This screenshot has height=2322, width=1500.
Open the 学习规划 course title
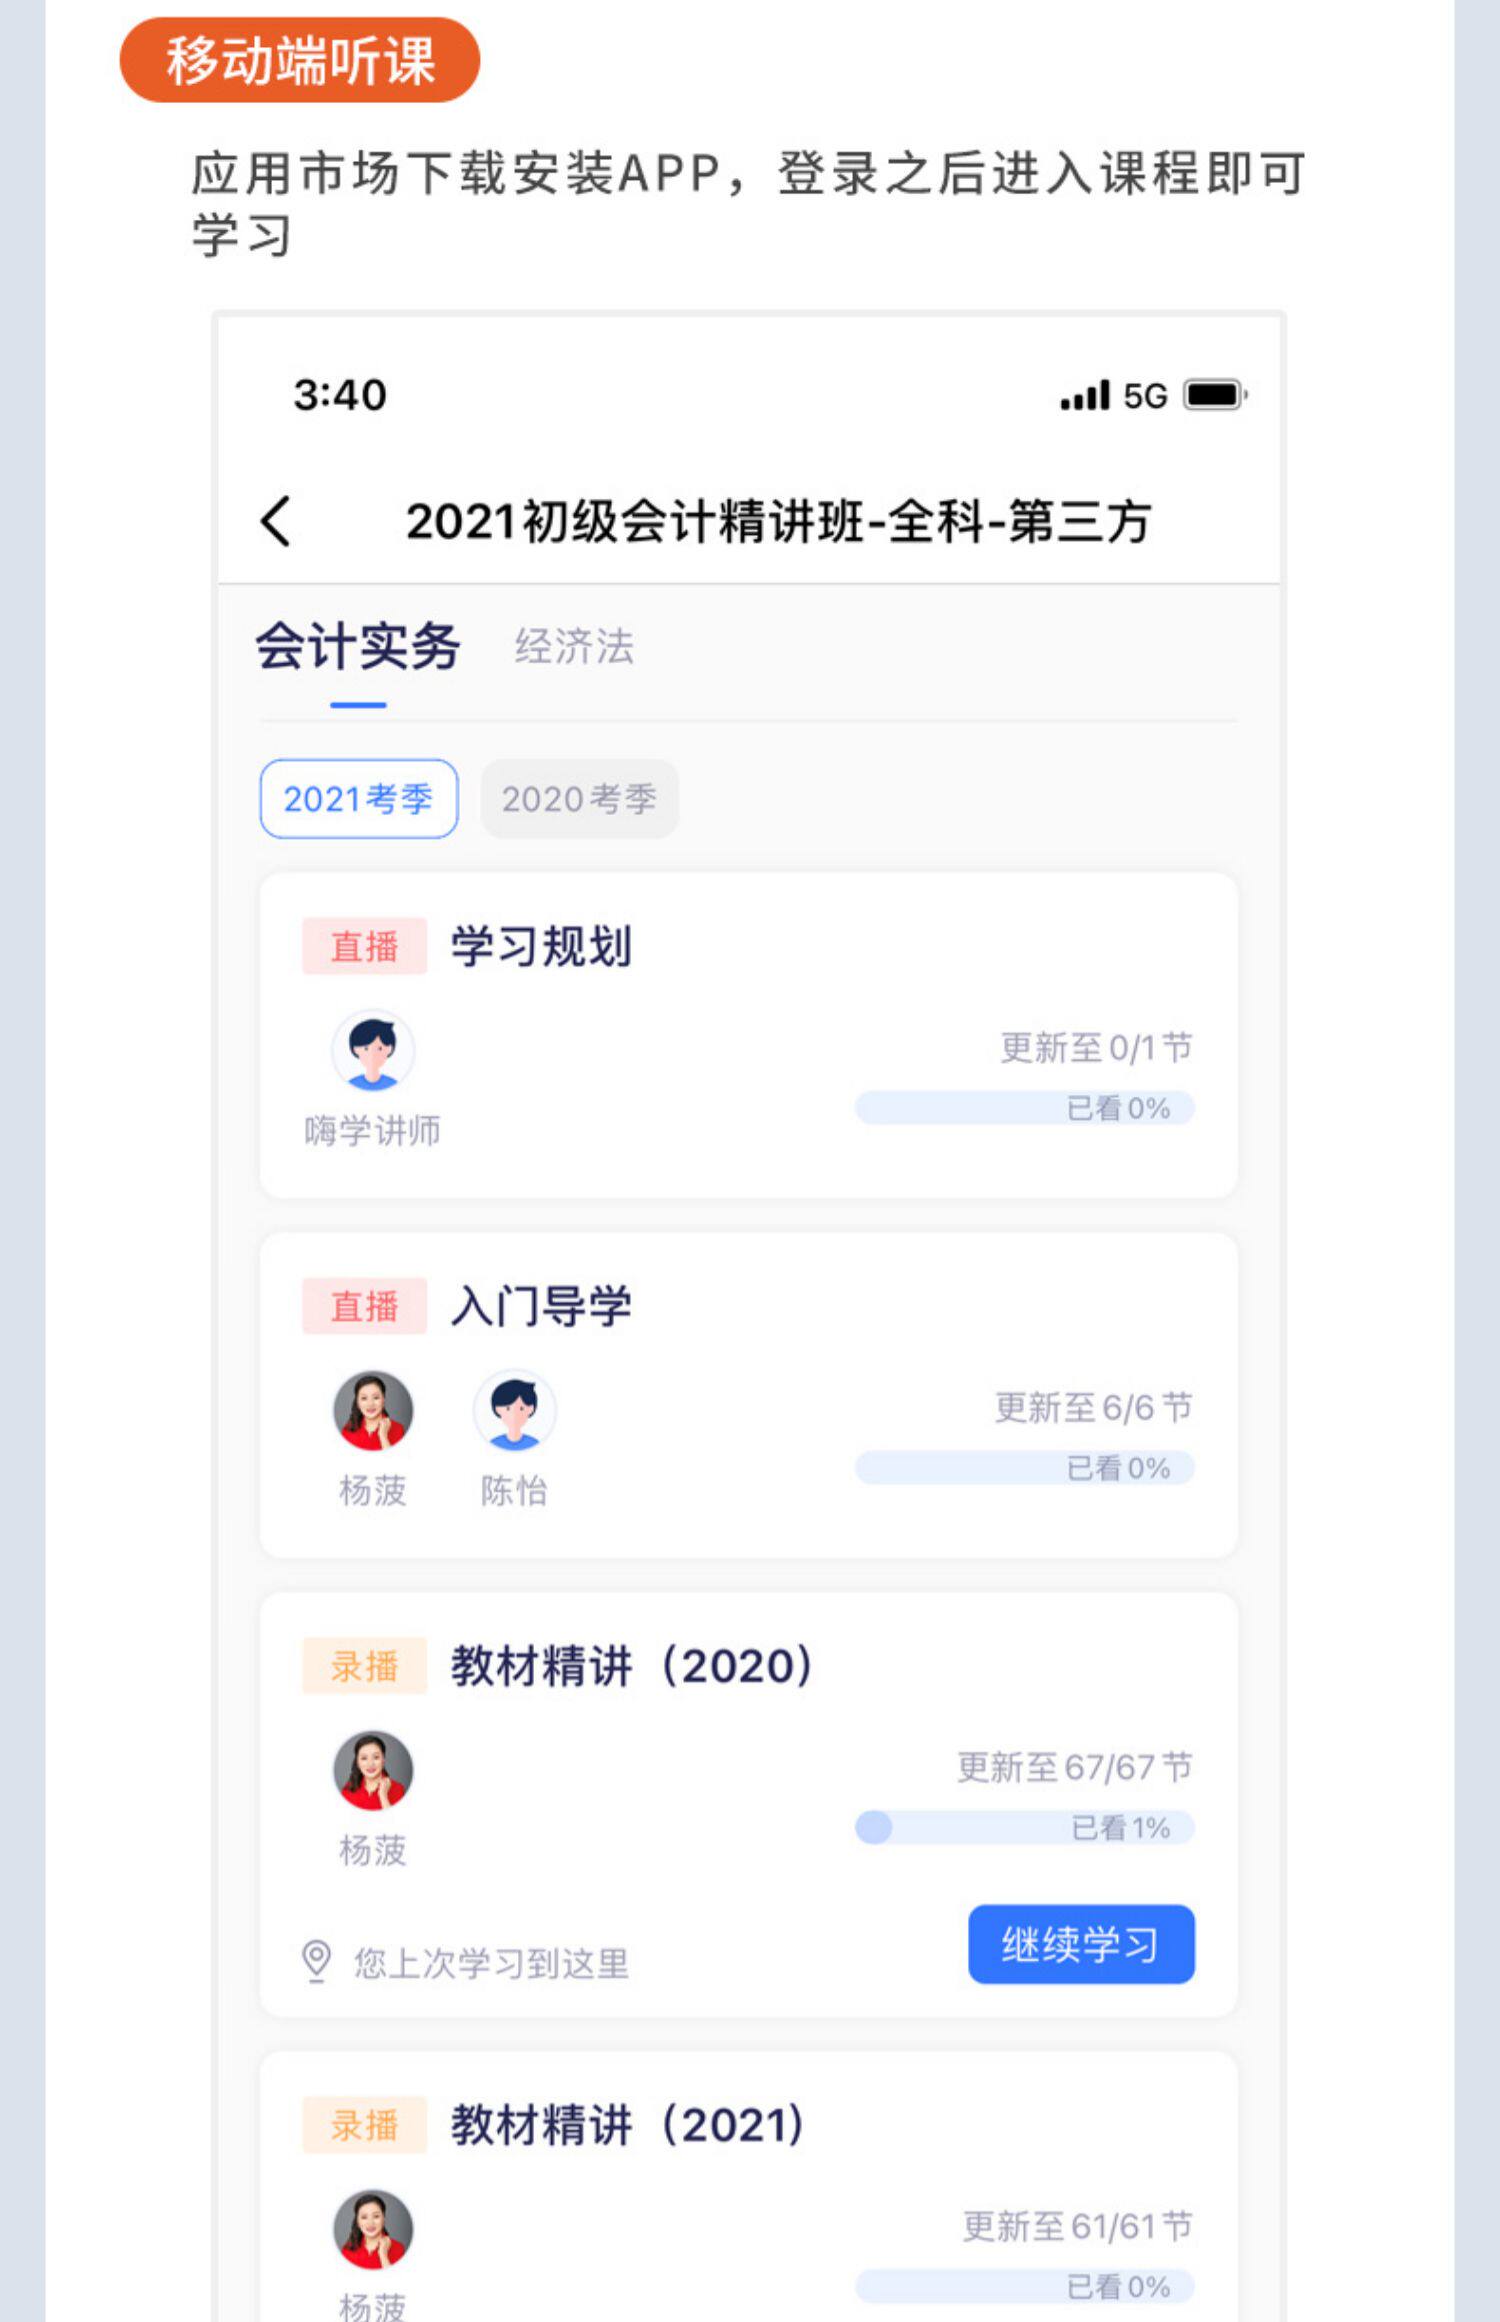tap(541, 946)
